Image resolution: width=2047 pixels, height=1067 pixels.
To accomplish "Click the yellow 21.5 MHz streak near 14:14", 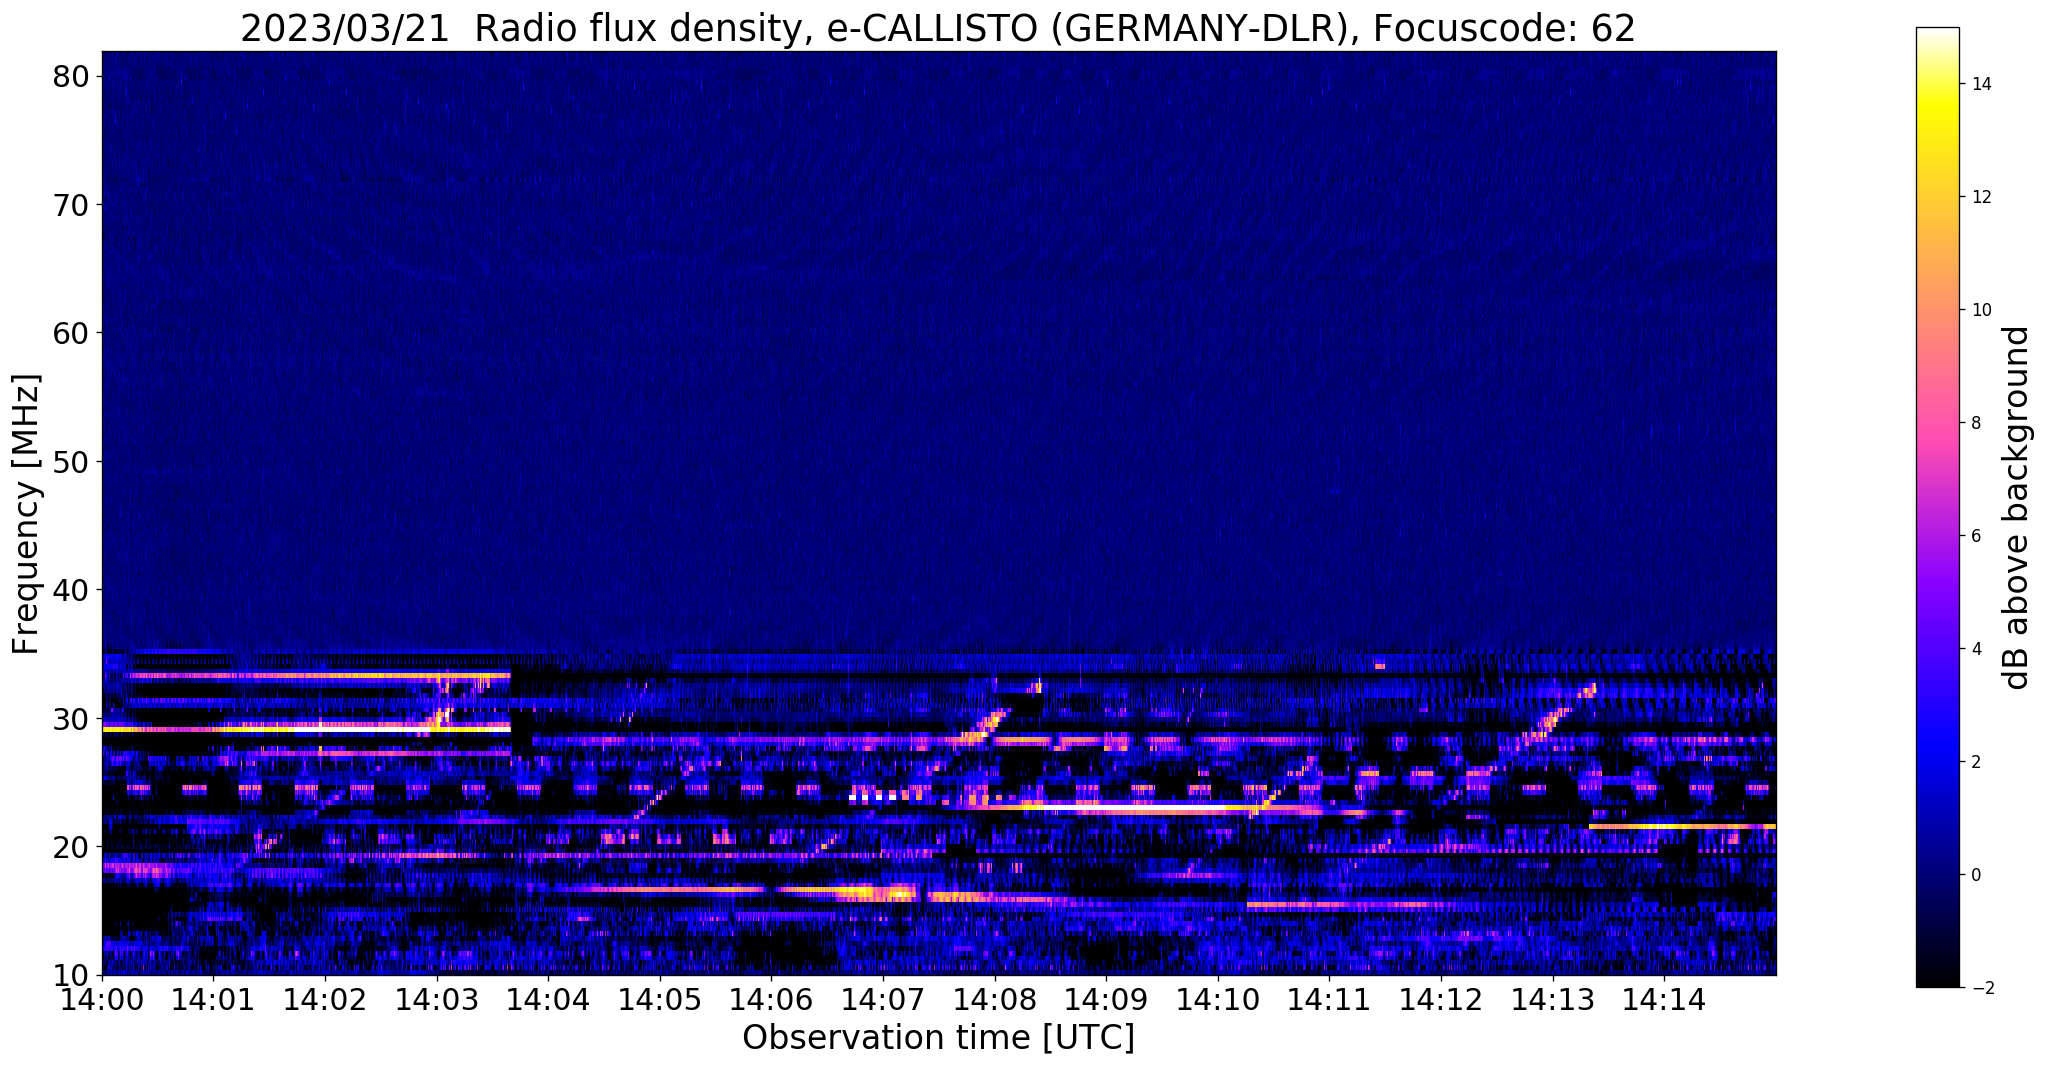I will pyautogui.click(x=1682, y=826).
